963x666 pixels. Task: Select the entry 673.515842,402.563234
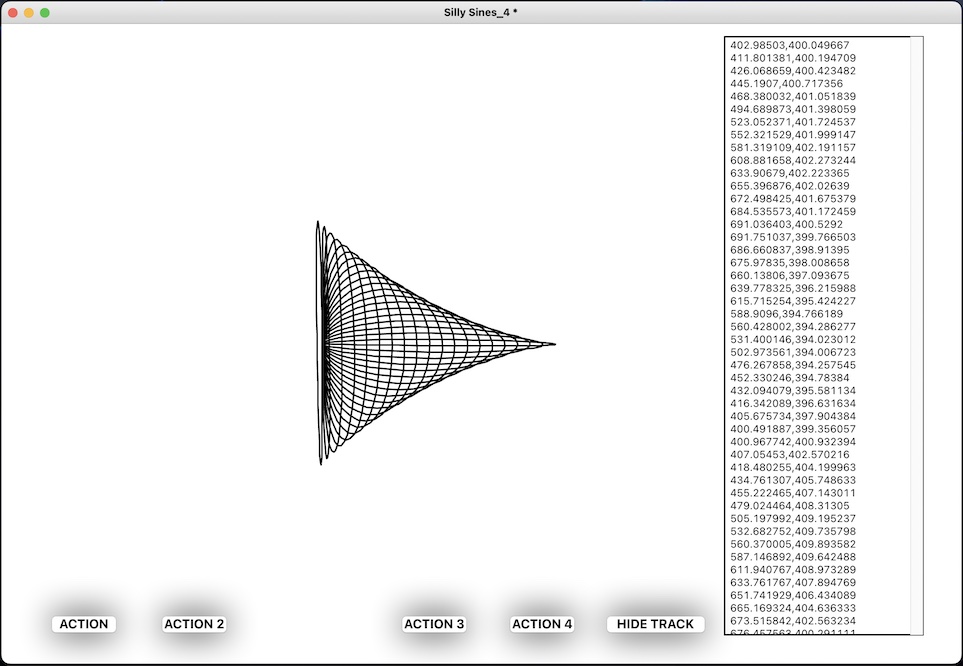790,621
